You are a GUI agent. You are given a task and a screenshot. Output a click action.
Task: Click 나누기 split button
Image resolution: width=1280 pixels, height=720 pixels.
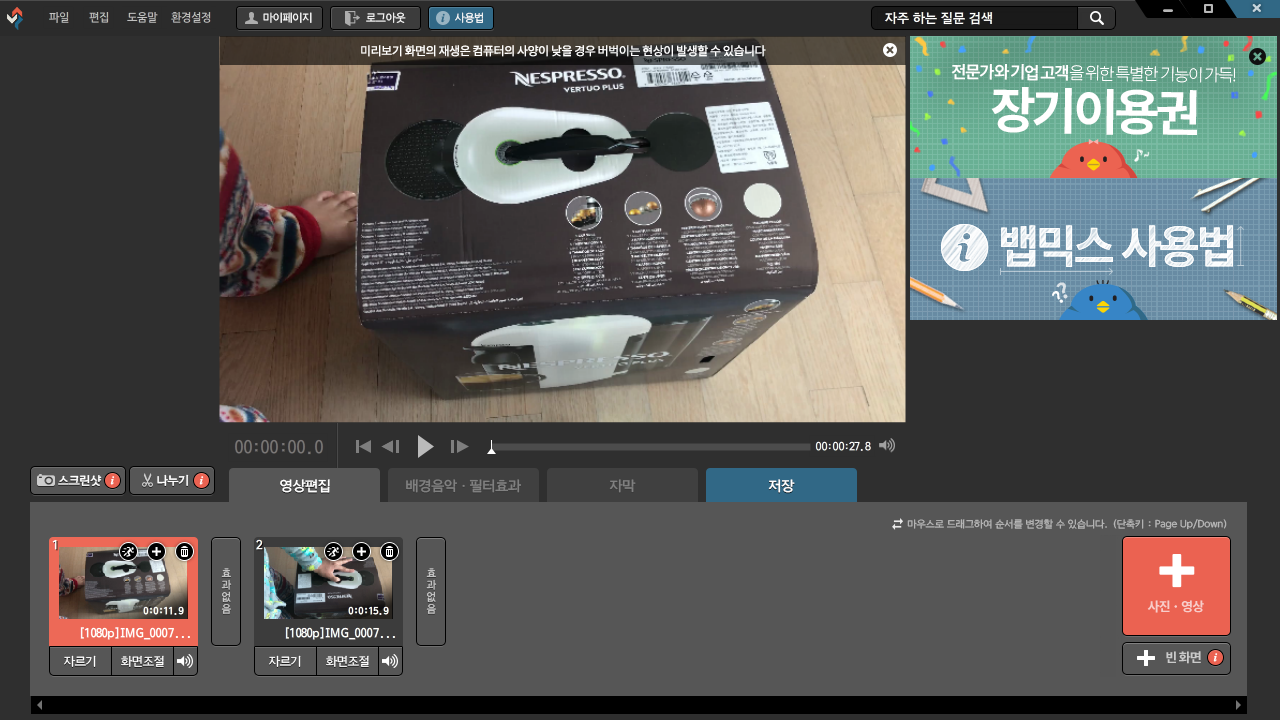pos(172,480)
